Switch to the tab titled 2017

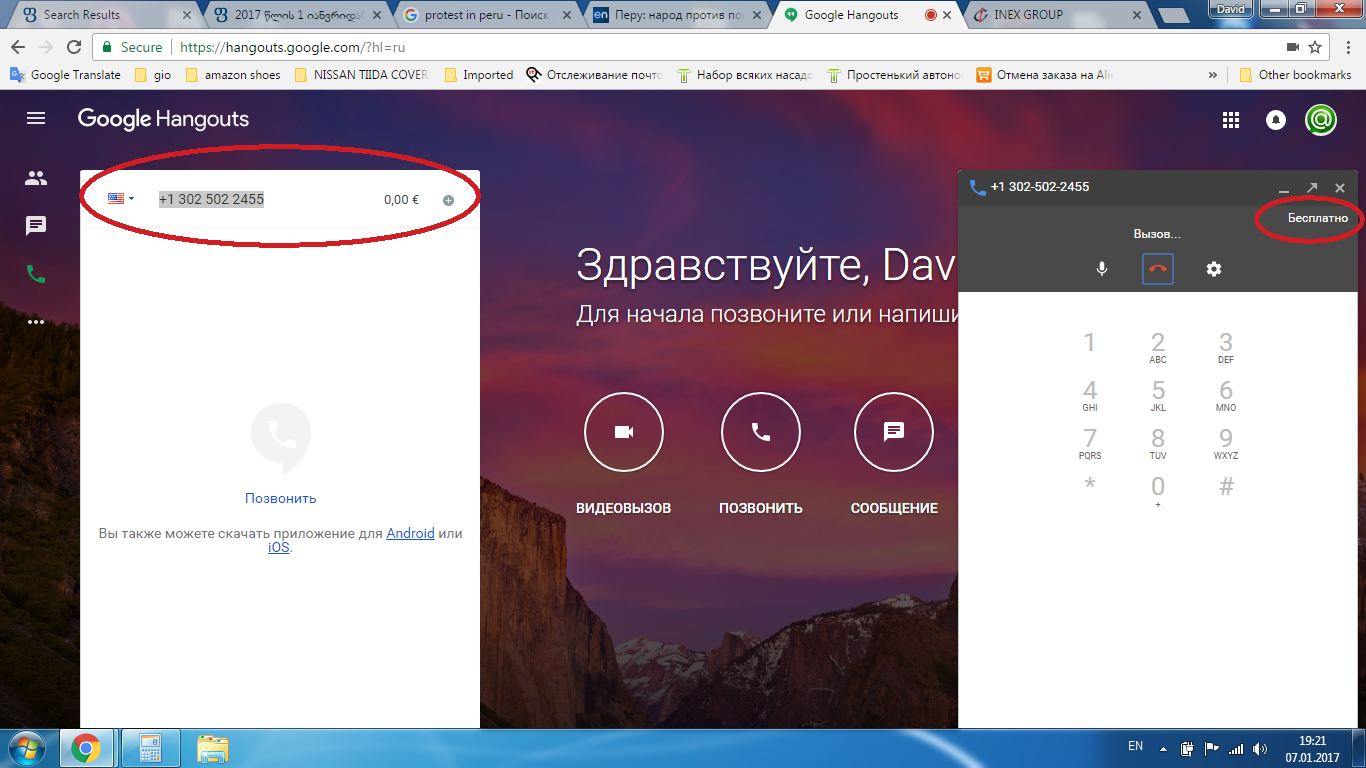(295, 15)
